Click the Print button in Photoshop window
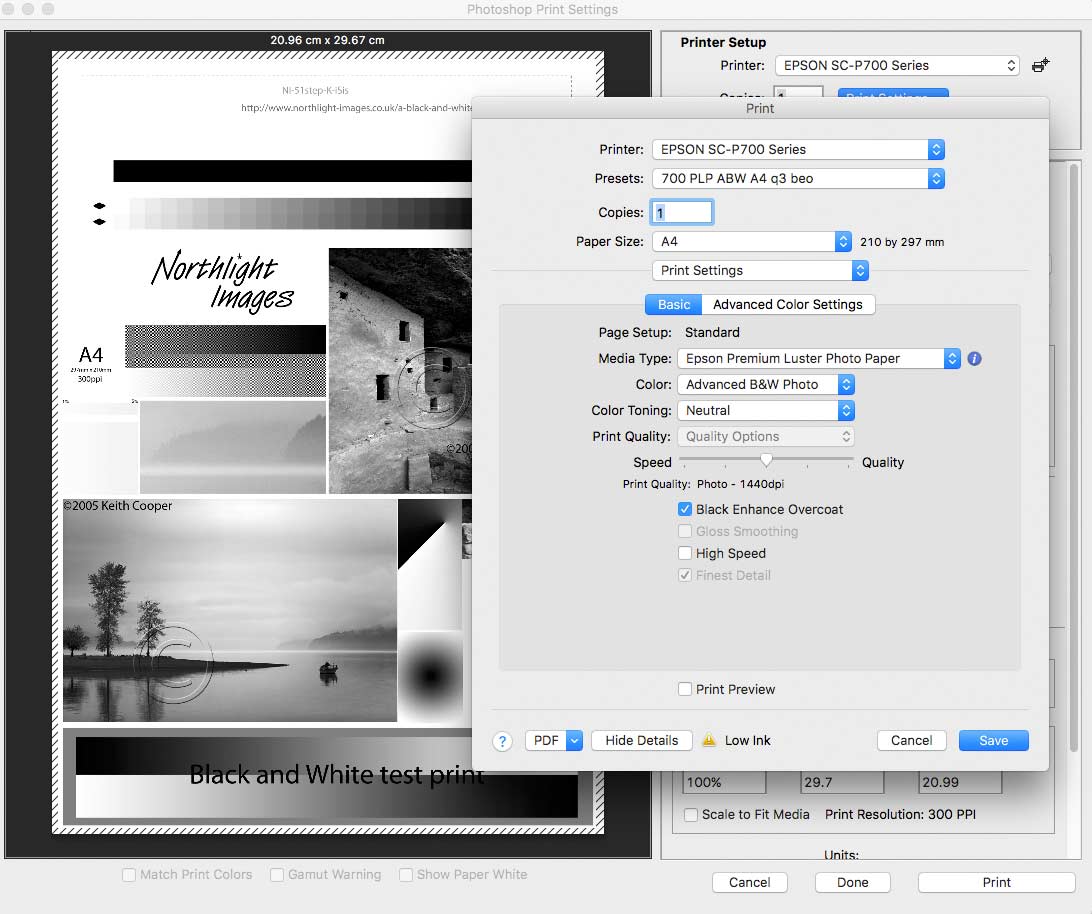This screenshot has height=914, width=1092. 996,883
